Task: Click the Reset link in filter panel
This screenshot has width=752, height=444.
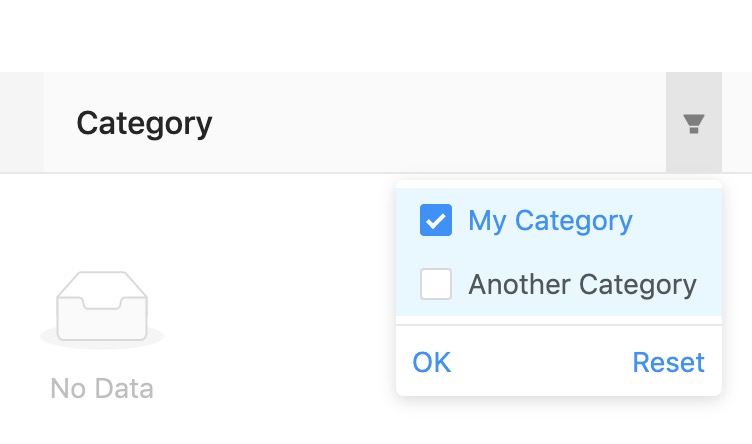Action: click(668, 362)
